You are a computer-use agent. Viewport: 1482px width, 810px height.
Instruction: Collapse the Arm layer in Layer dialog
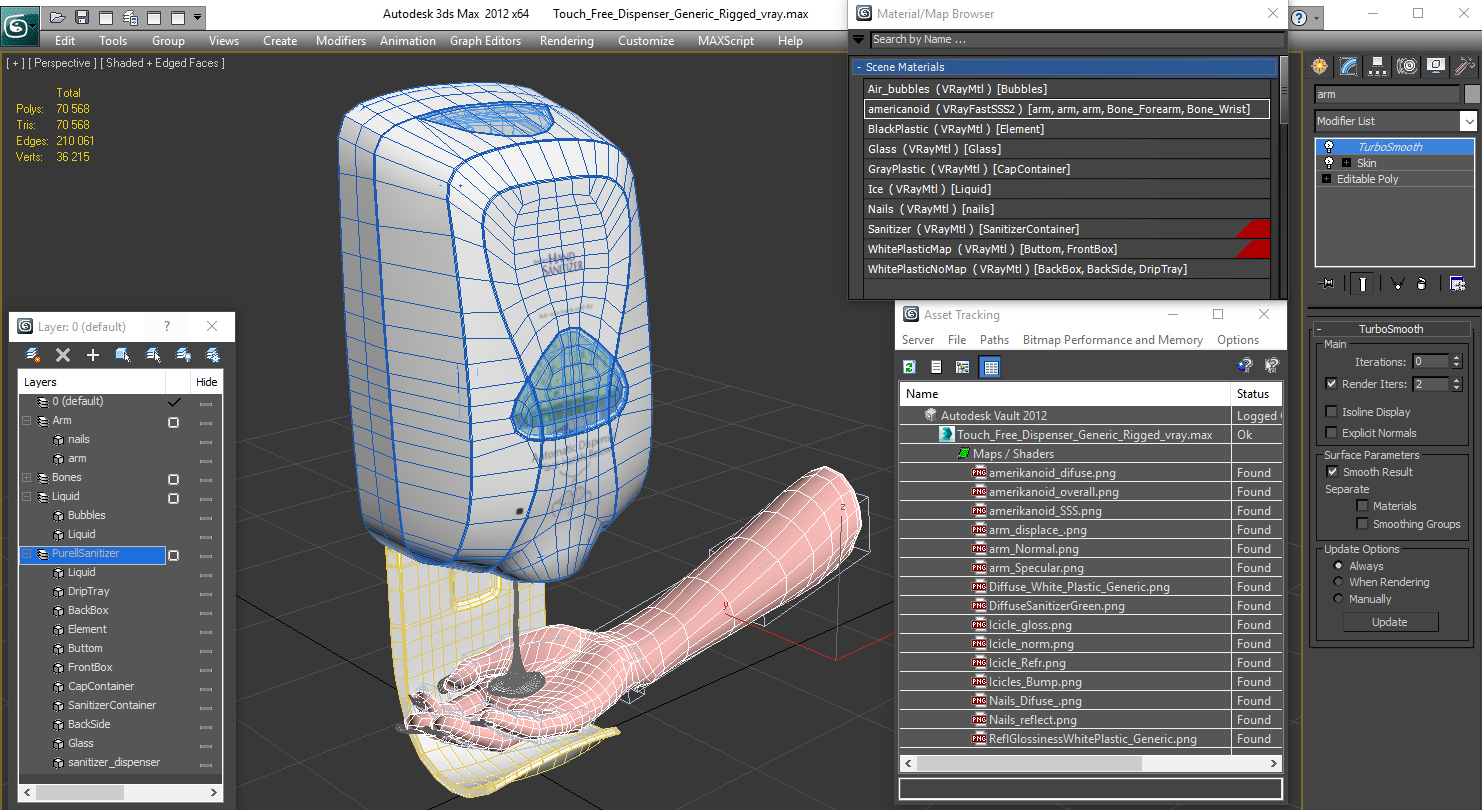(x=27, y=421)
